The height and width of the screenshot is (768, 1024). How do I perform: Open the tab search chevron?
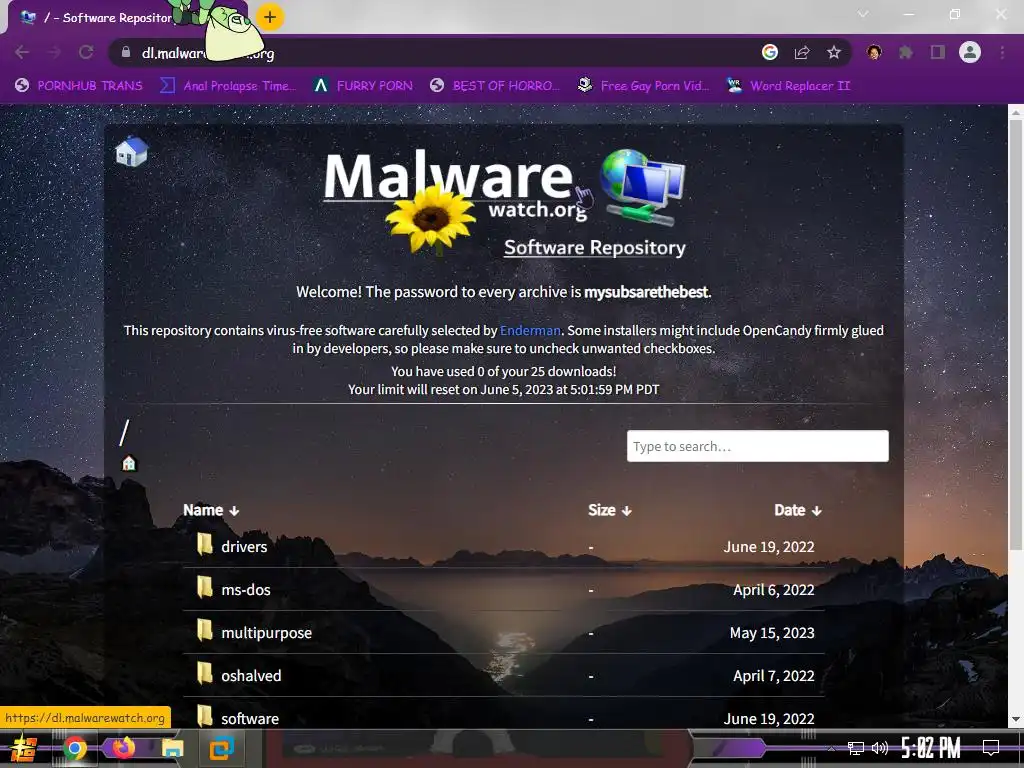[x=863, y=14]
